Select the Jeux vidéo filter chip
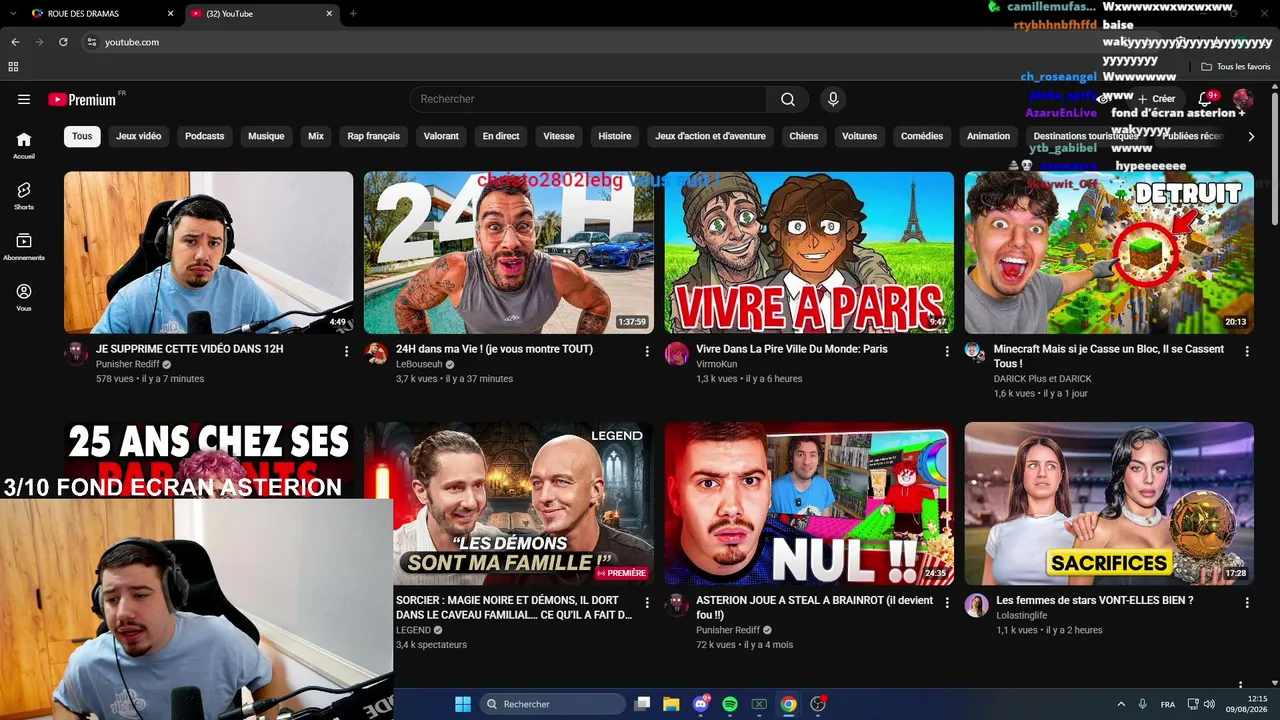 [138, 136]
